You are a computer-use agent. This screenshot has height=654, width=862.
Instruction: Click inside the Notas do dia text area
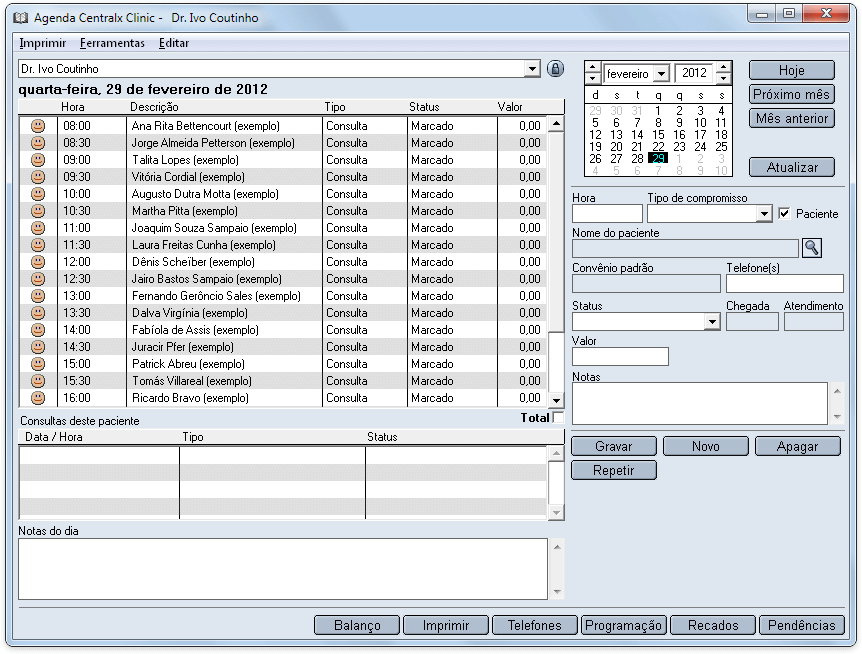pos(283,569)
